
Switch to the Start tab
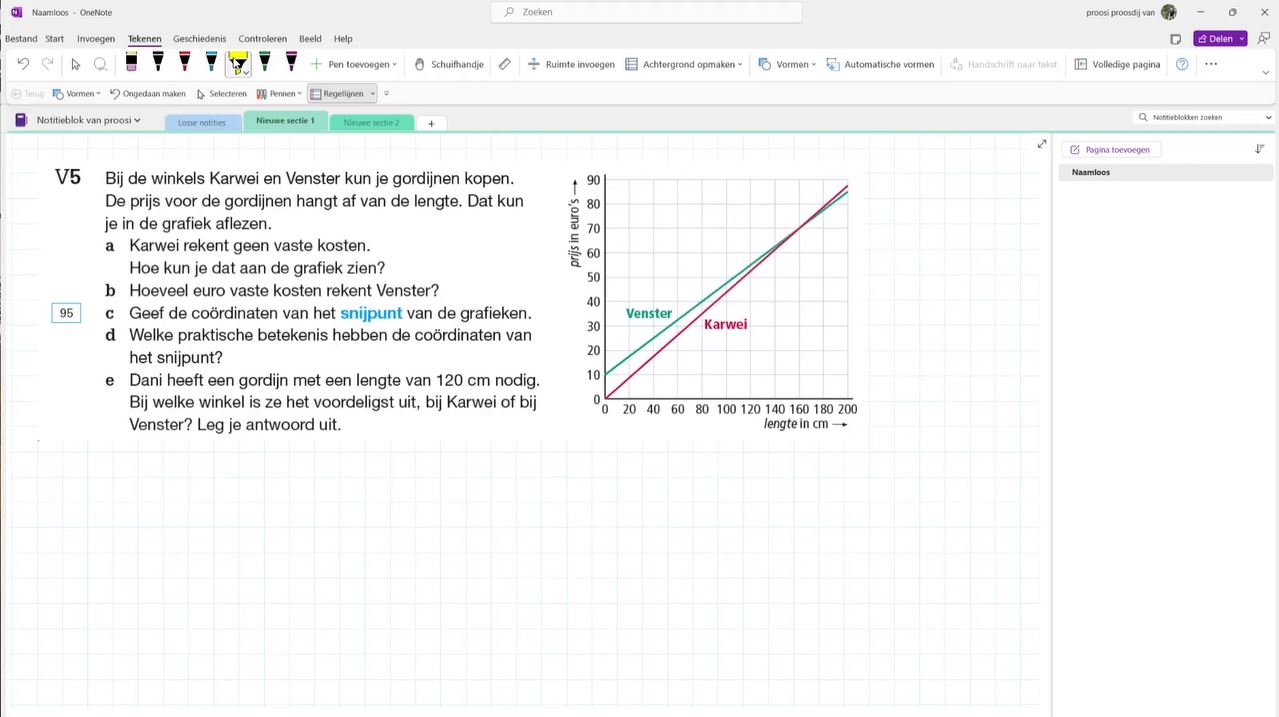[x=55, y=39]
